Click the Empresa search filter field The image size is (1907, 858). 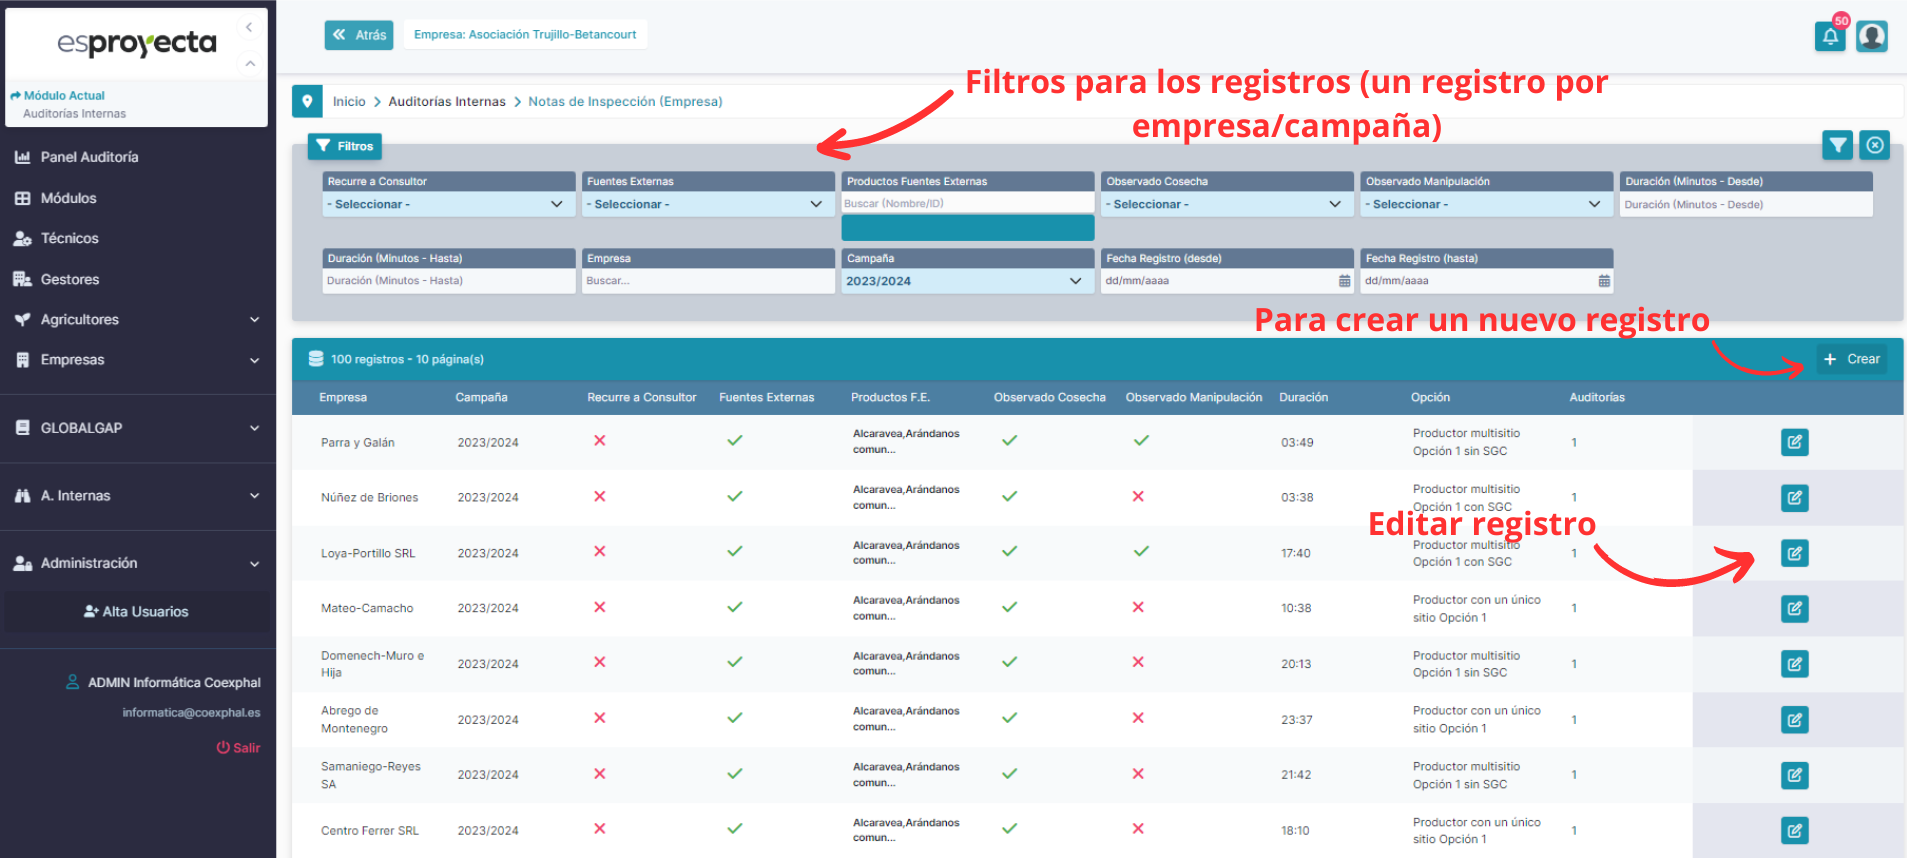708,281
